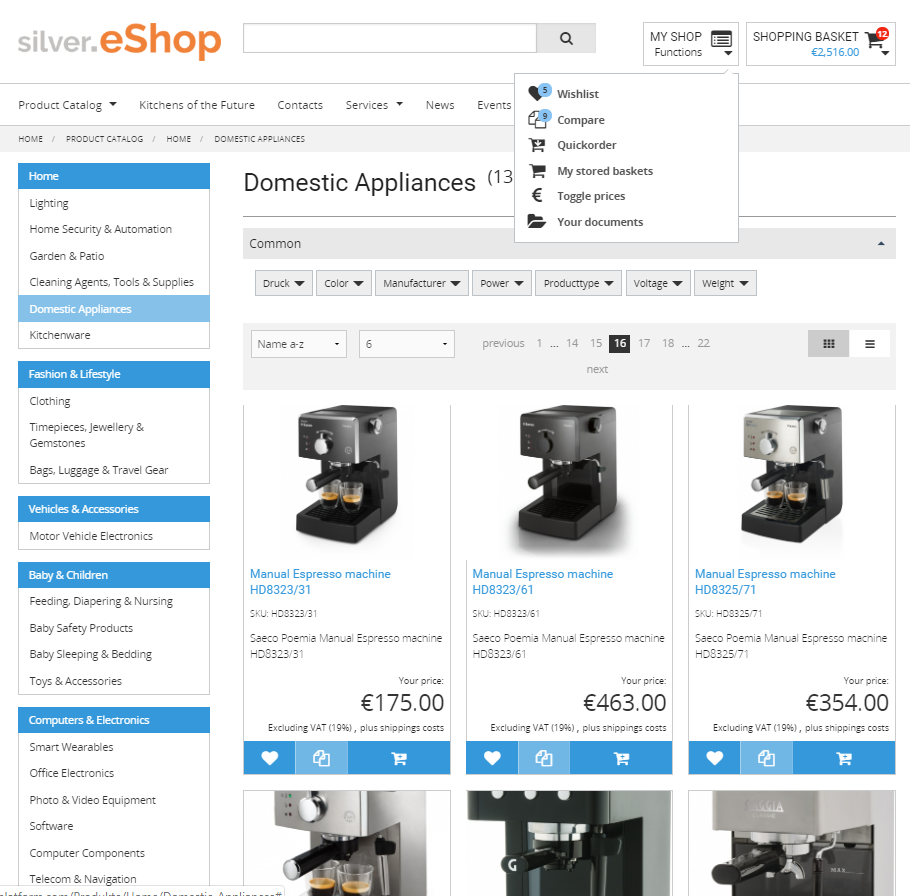910x896 pixels.
Task: Switch to grid view layout
Action: [x=829, y=344]
